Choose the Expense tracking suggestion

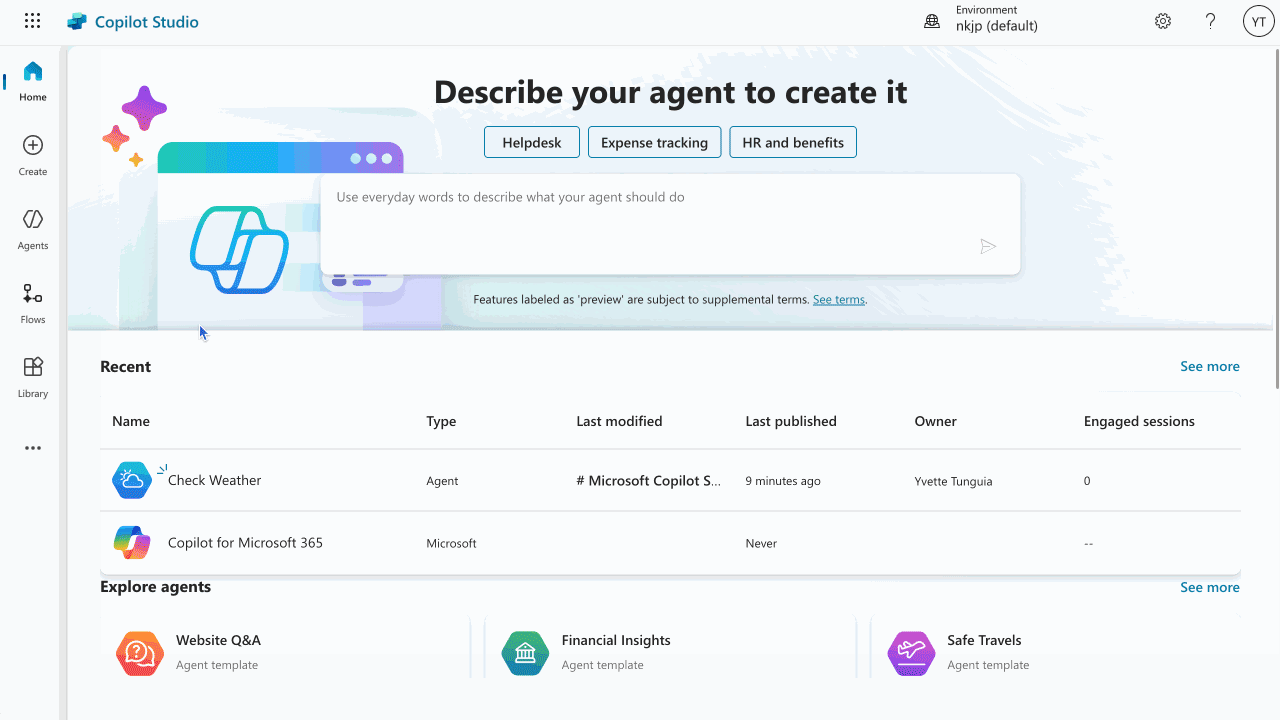655,142
